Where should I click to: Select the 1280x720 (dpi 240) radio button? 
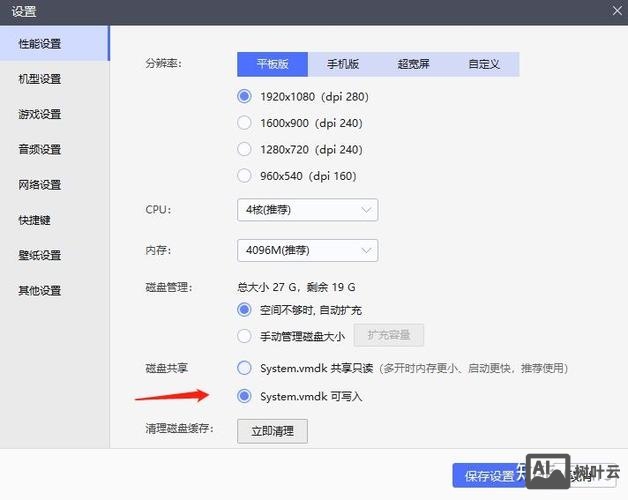click(244, 149)
